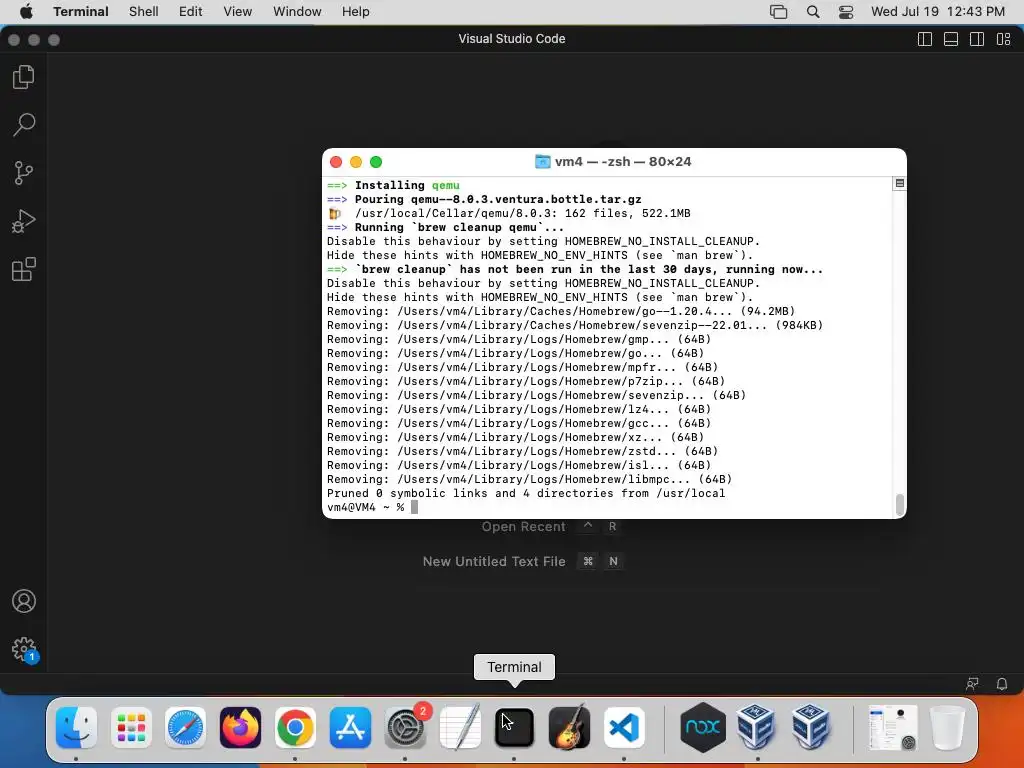The image size is (1024, 768).
Task: Open the View menu
Action: [x=238, y=12]
